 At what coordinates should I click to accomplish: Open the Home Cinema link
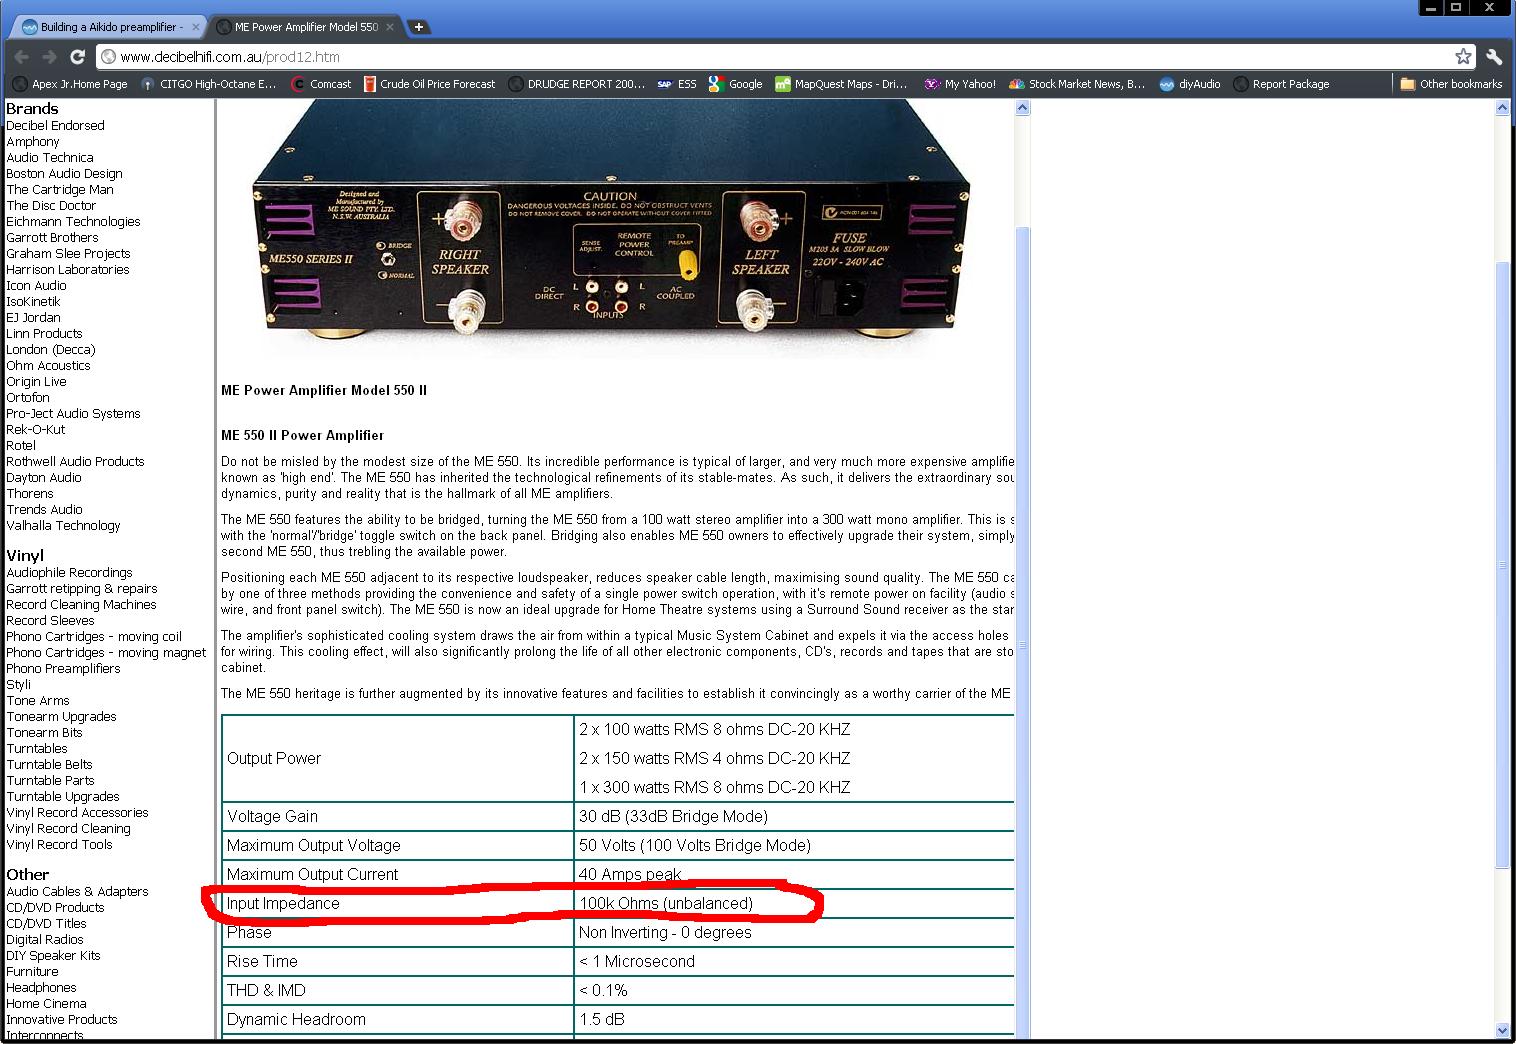tap(46, 1003)
